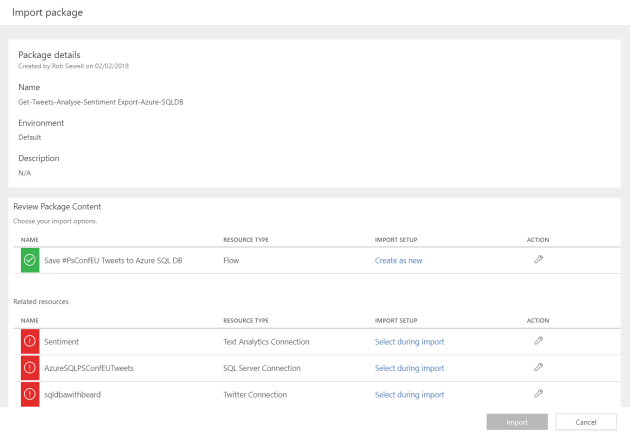This screenshot has width=630, height=435.
Task: Click the edit wrench for Sentiment connection
Action: (x=538, y=341)
